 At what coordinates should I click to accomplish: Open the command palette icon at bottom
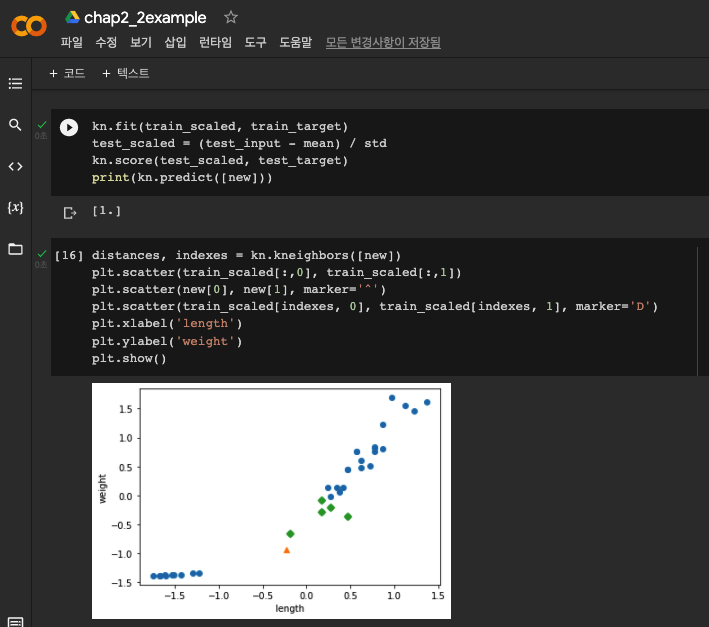15,622
